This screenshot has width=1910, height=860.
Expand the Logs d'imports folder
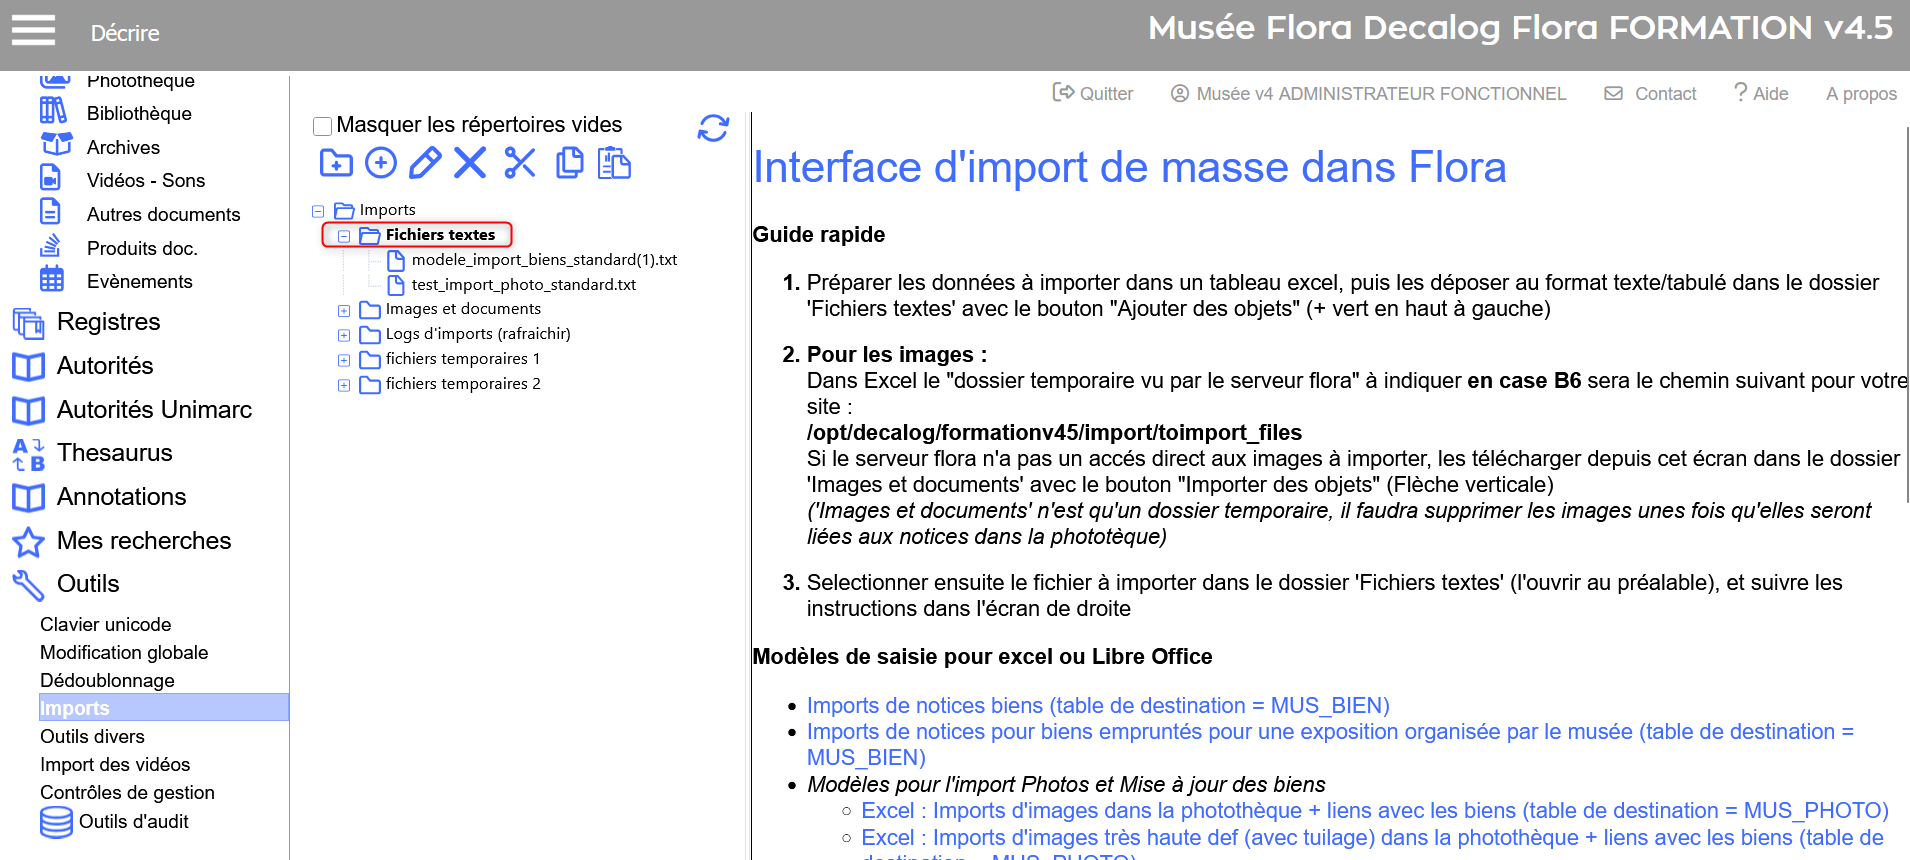pyautogui.click(x=344, y=335)
